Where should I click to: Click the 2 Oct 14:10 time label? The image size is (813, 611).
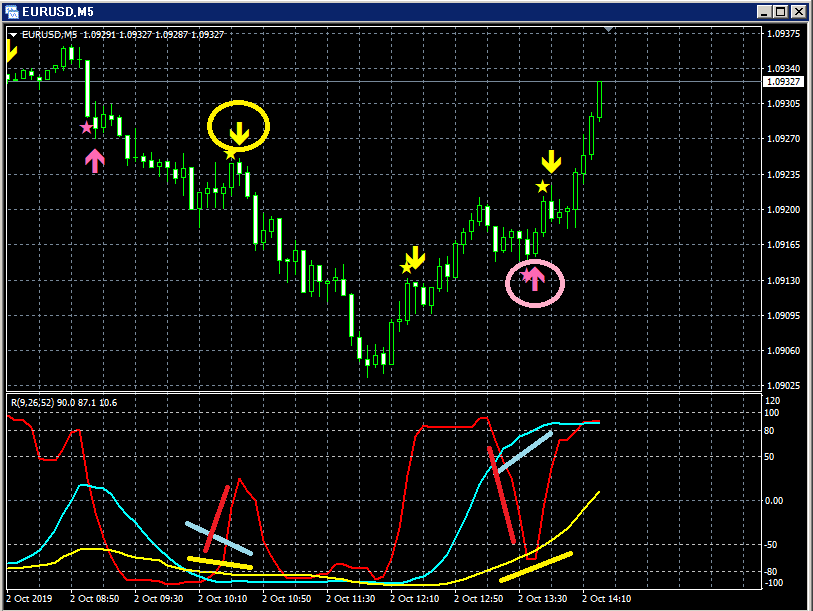point(607,599)
